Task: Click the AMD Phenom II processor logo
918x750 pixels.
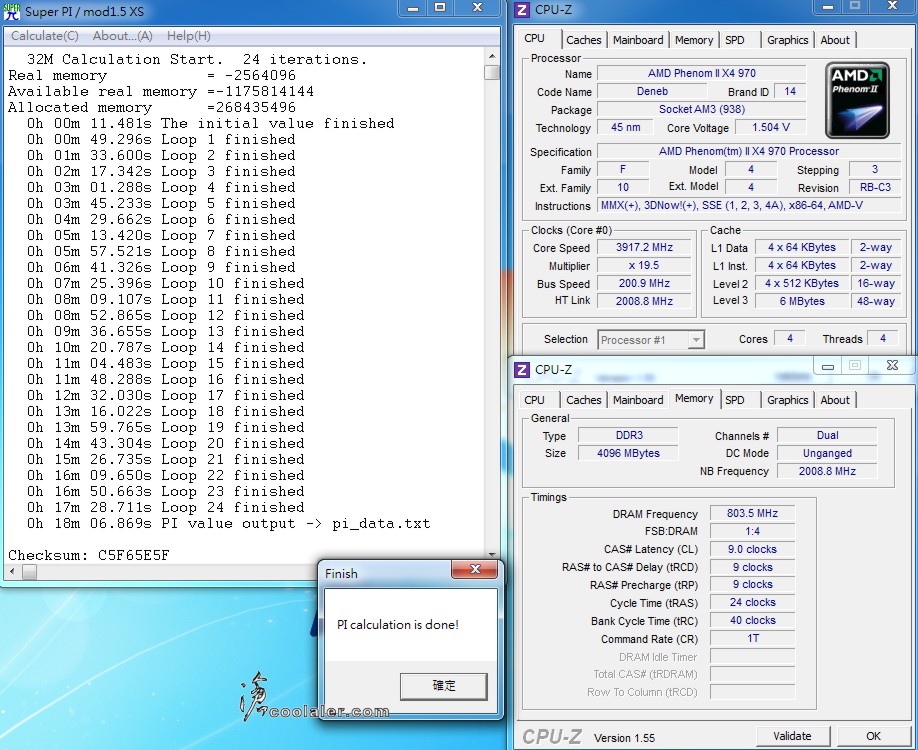Action: click(857, 100)
